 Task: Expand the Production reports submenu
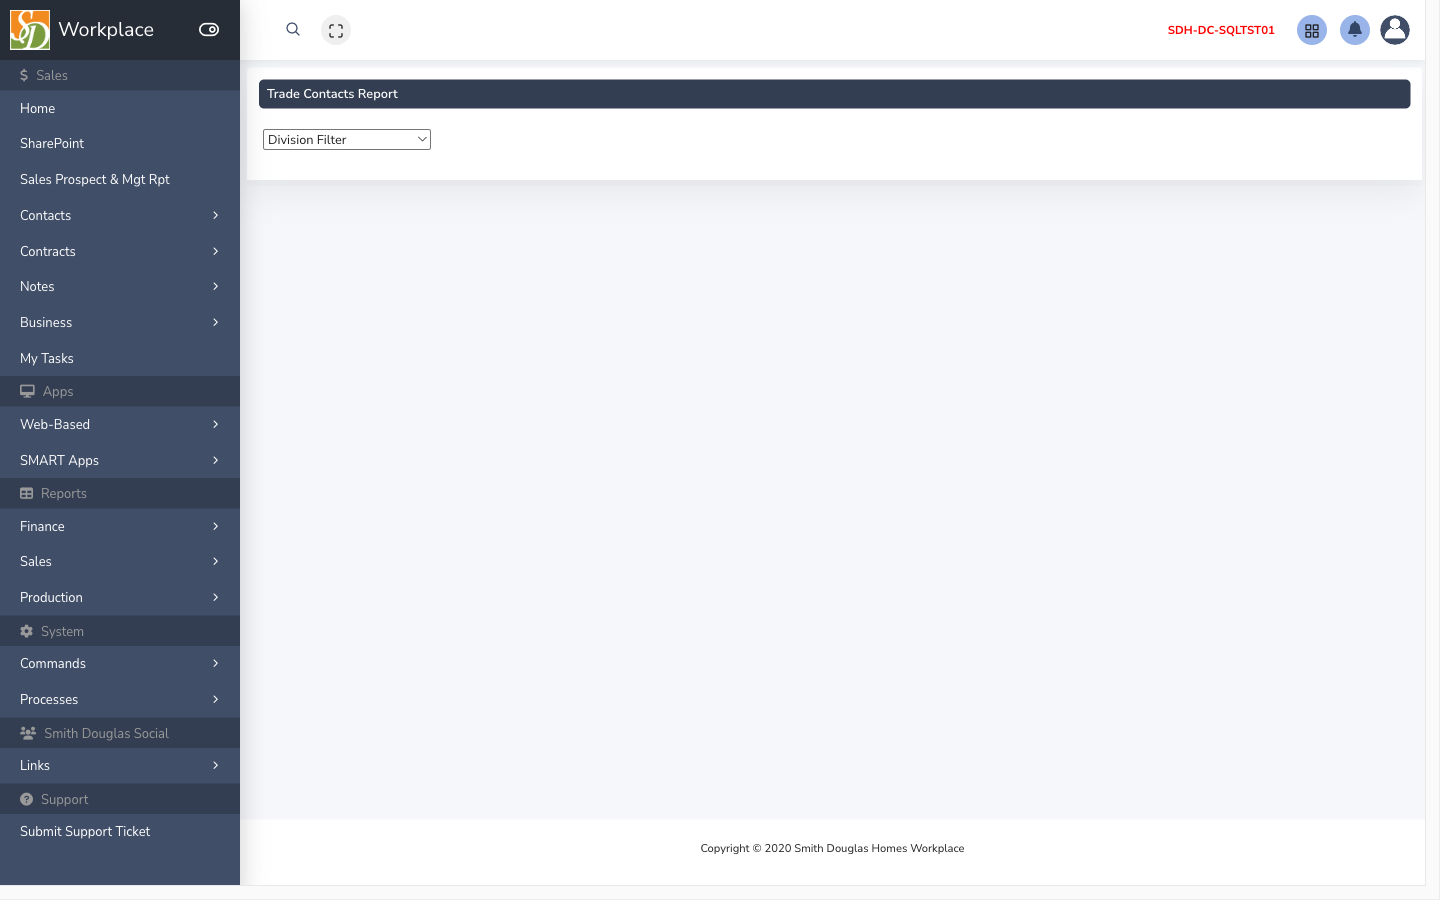click(120, 597)
